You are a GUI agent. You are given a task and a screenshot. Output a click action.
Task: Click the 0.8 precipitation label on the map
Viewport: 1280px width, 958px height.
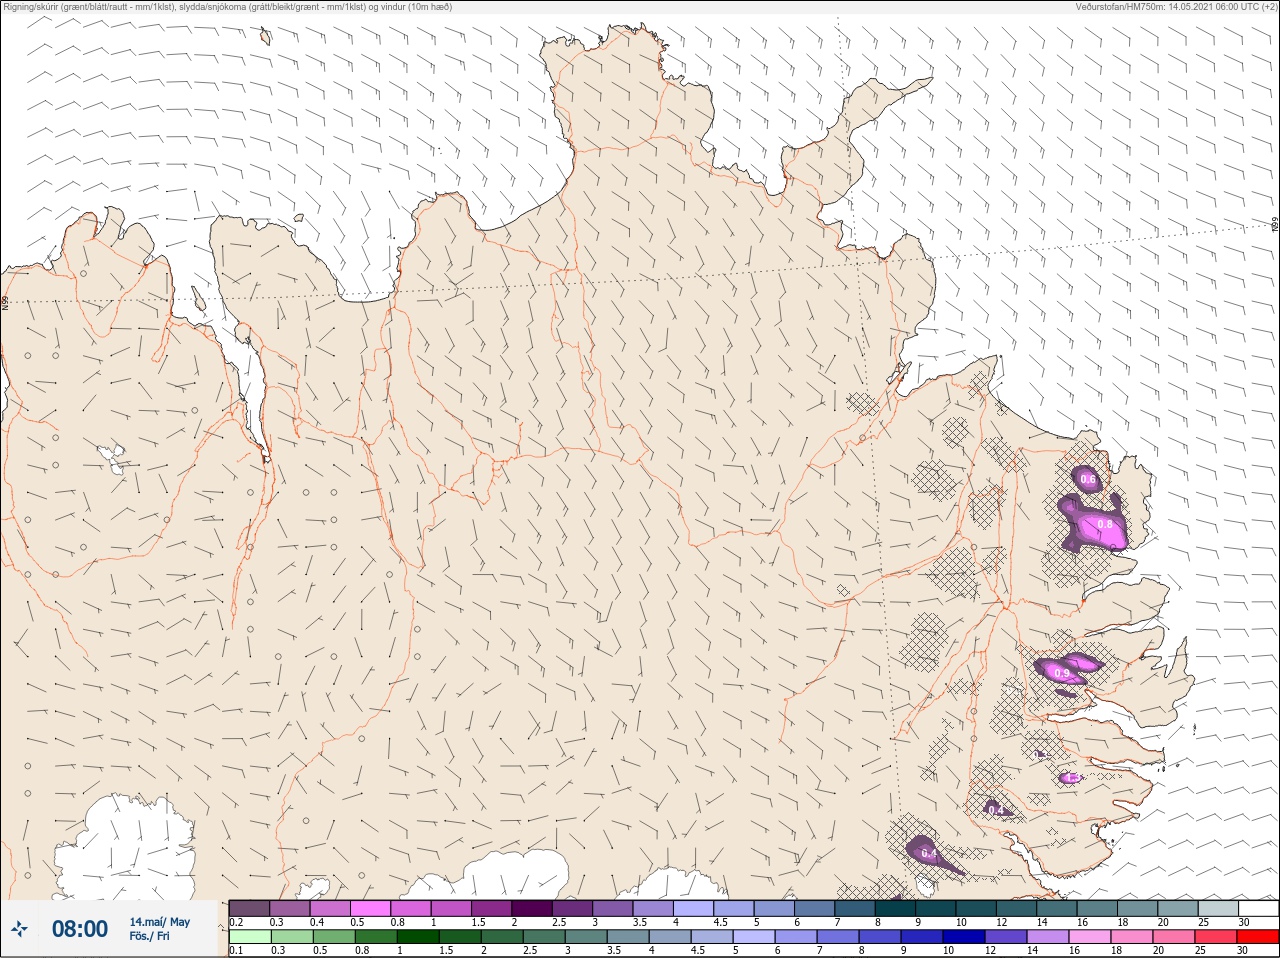(x=1105, y=524)
